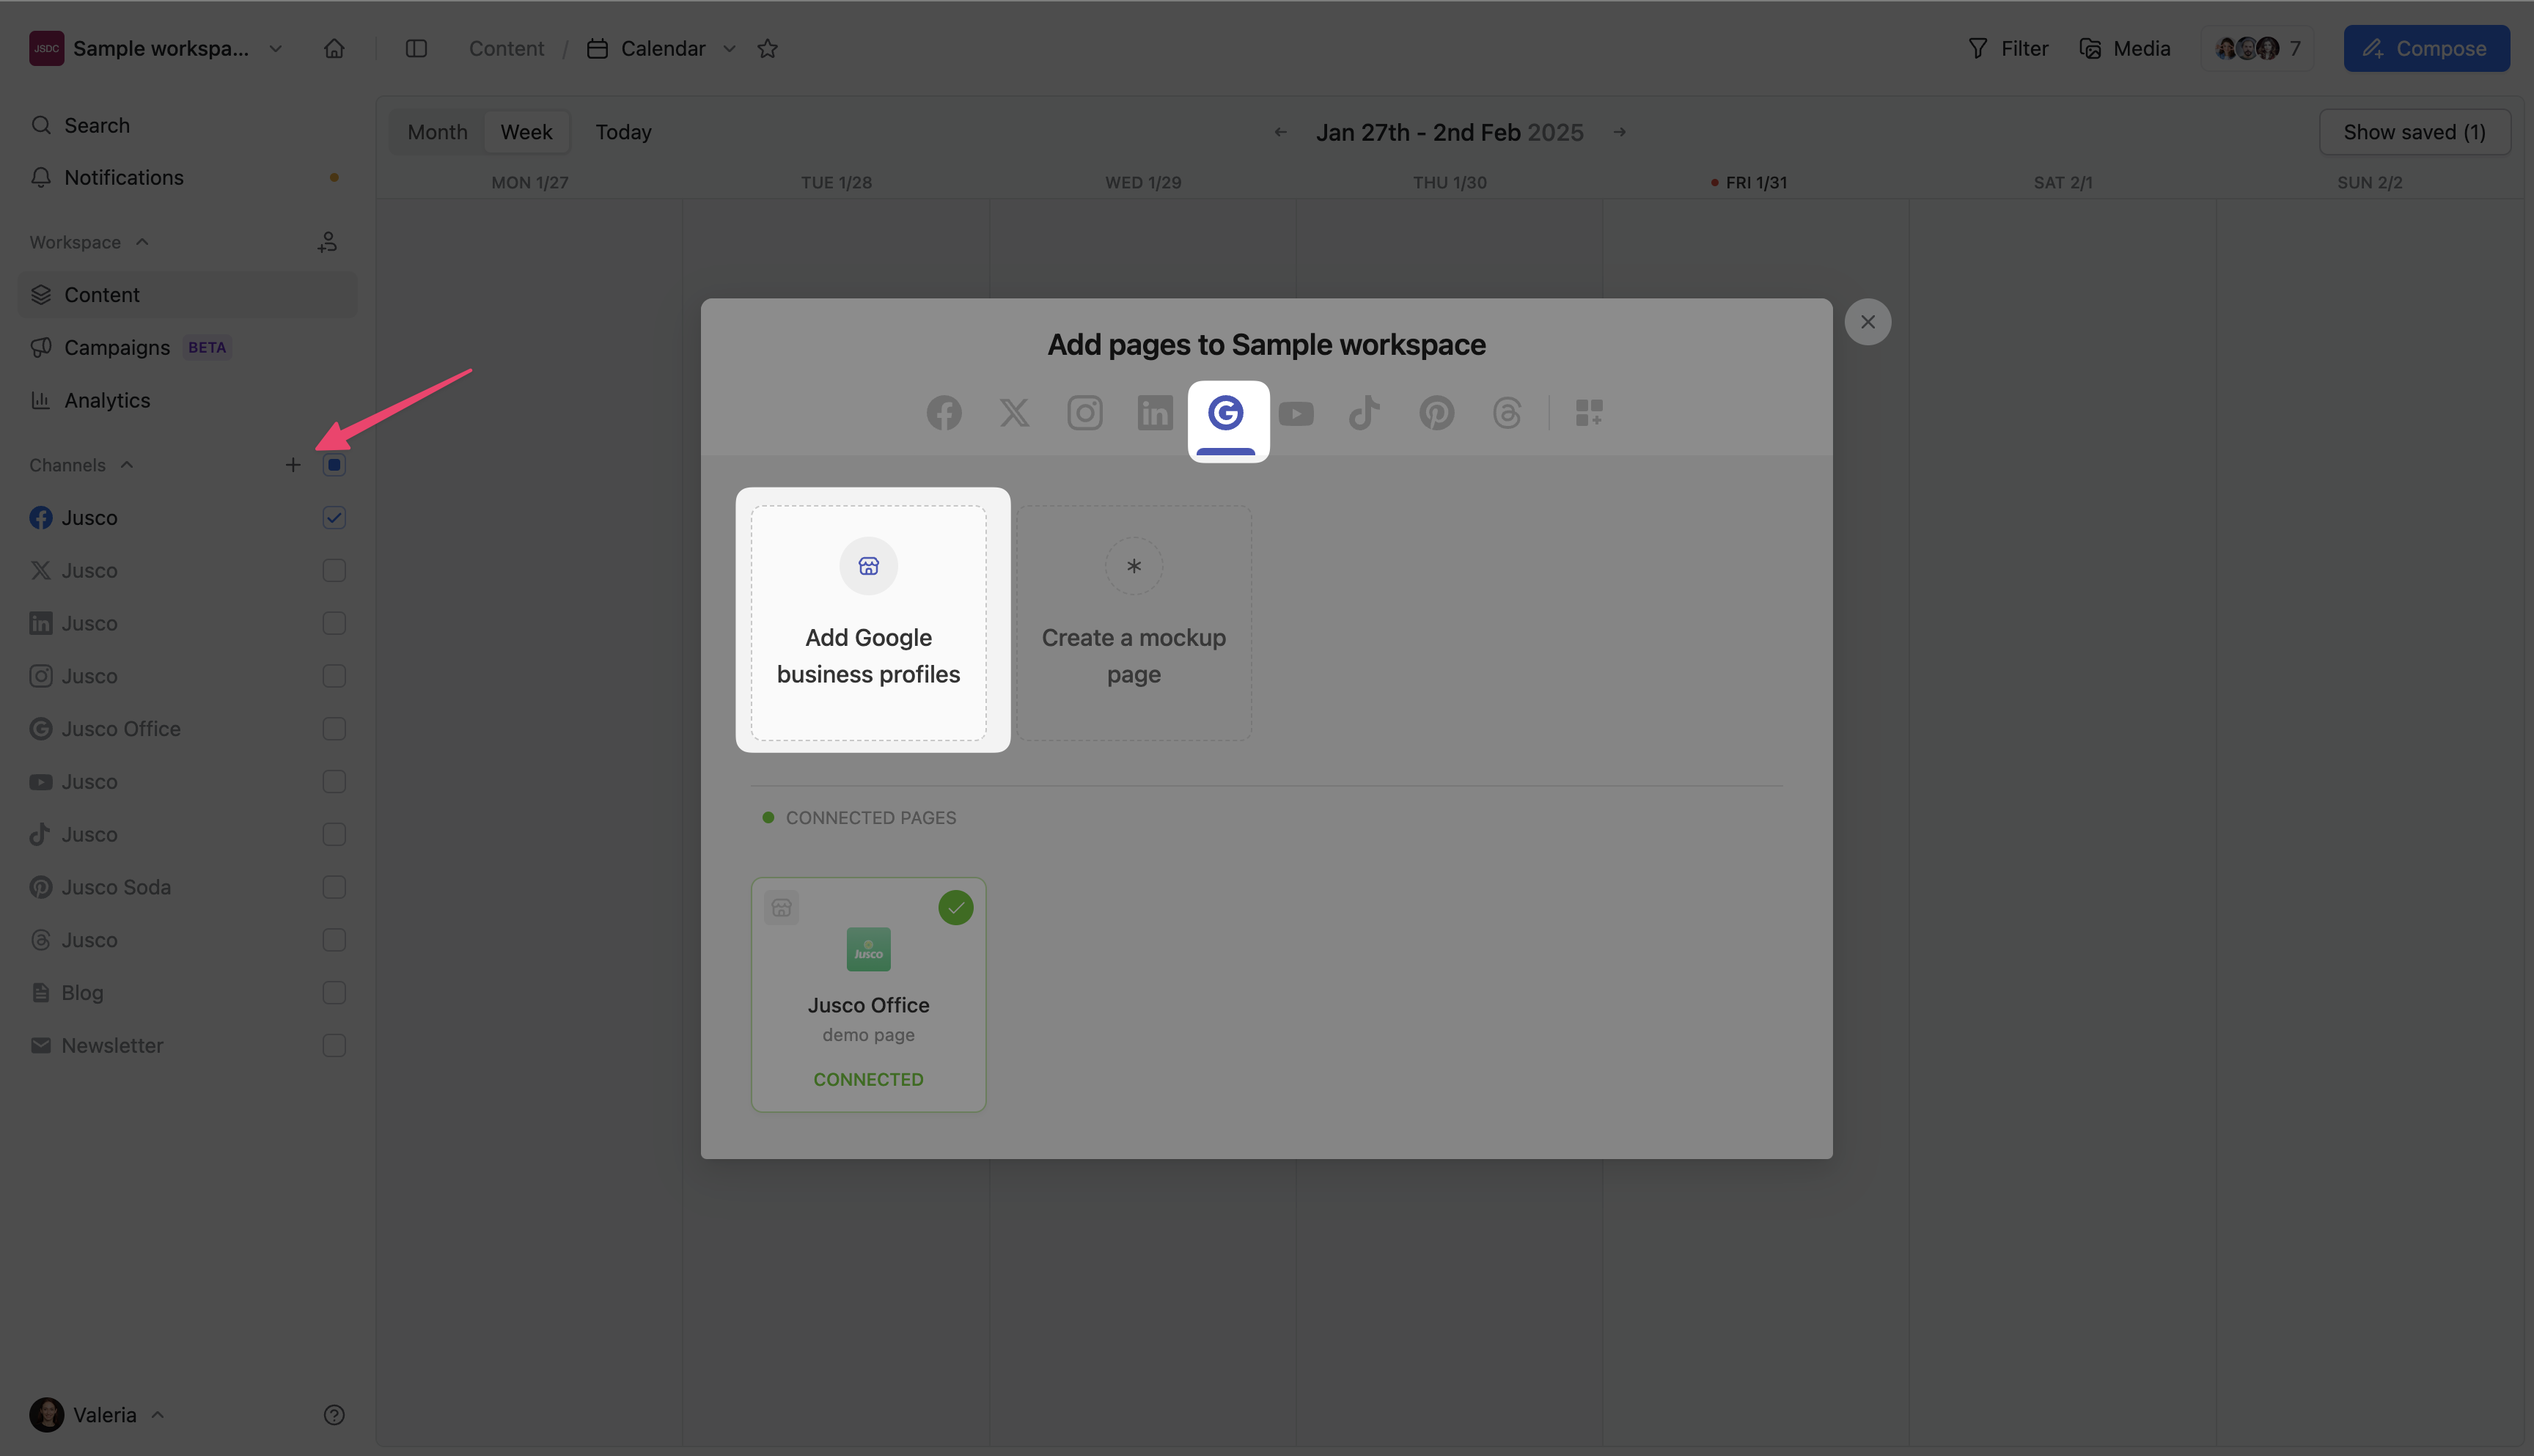Image resolution: width=2534 pixels, height=1456 pixels.
Task: Add a channel with plus icon
Action: click(x=293, y=465)
